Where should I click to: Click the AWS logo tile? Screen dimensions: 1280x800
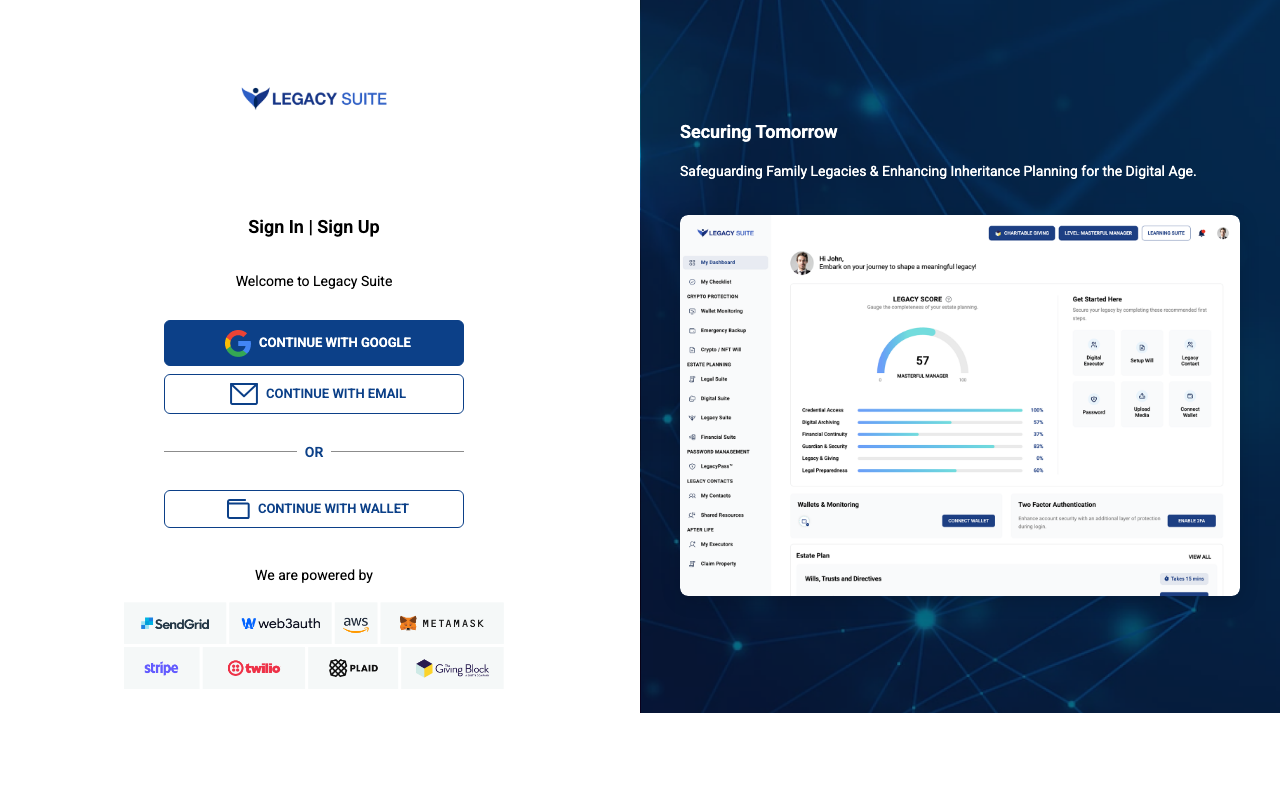pyautogui.click(x=356, y=623)
